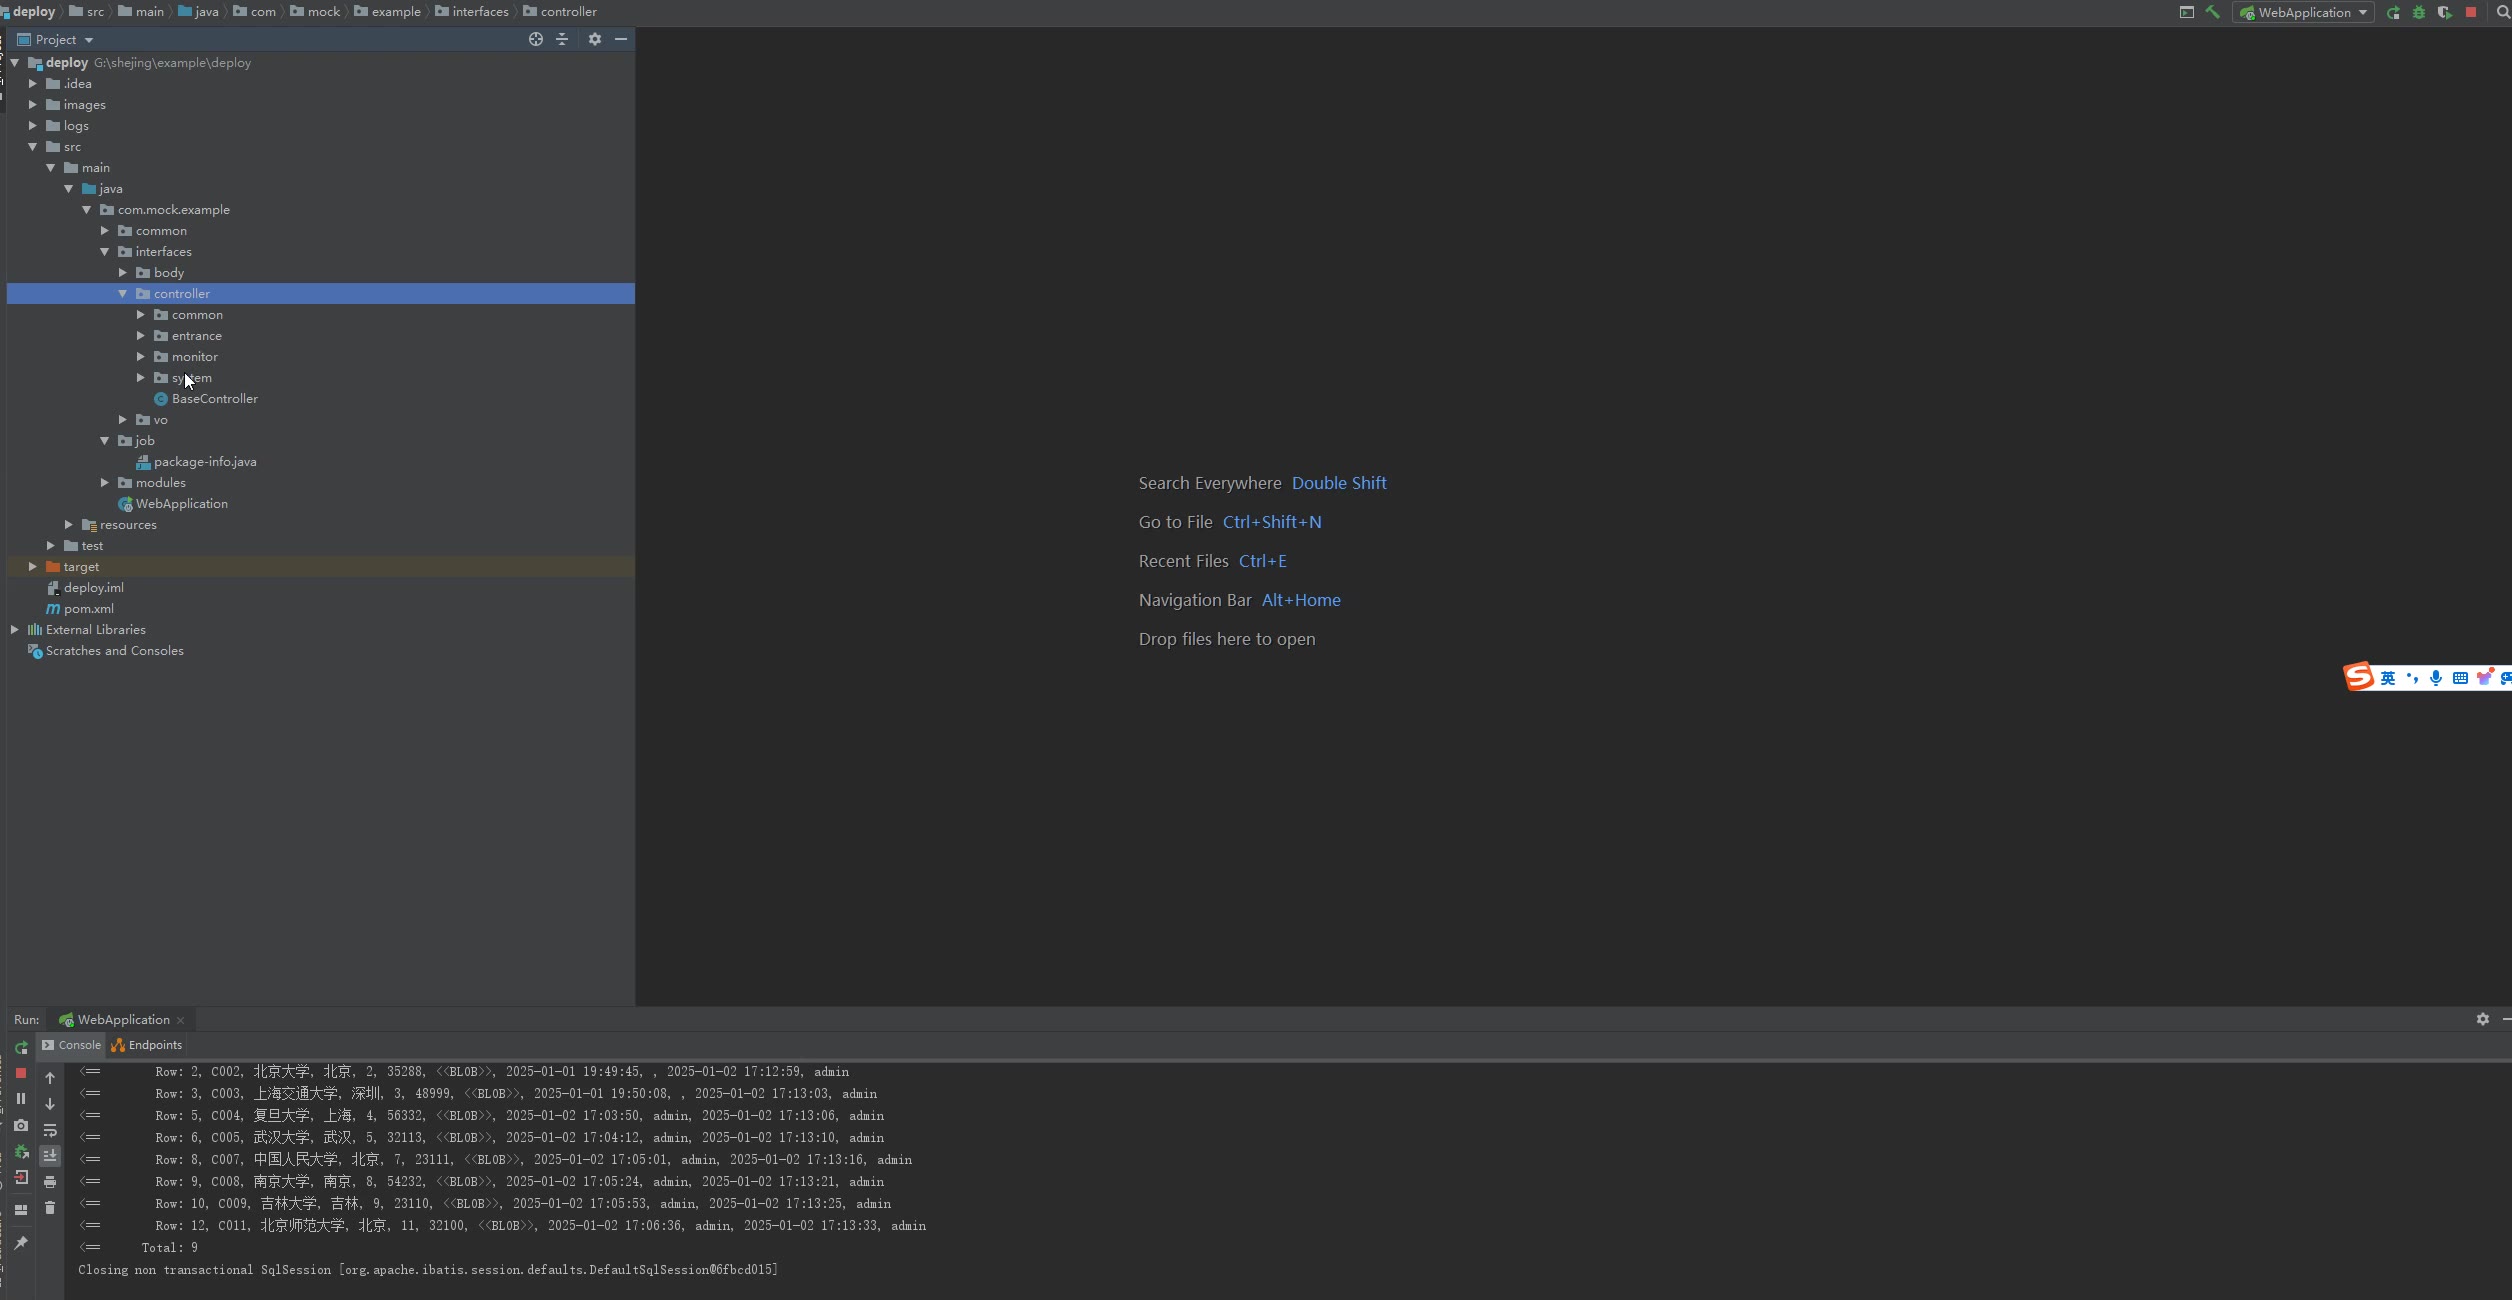Expand the External Libraries node
The height and width of the screenshot is (1300, 2512).
15,630
